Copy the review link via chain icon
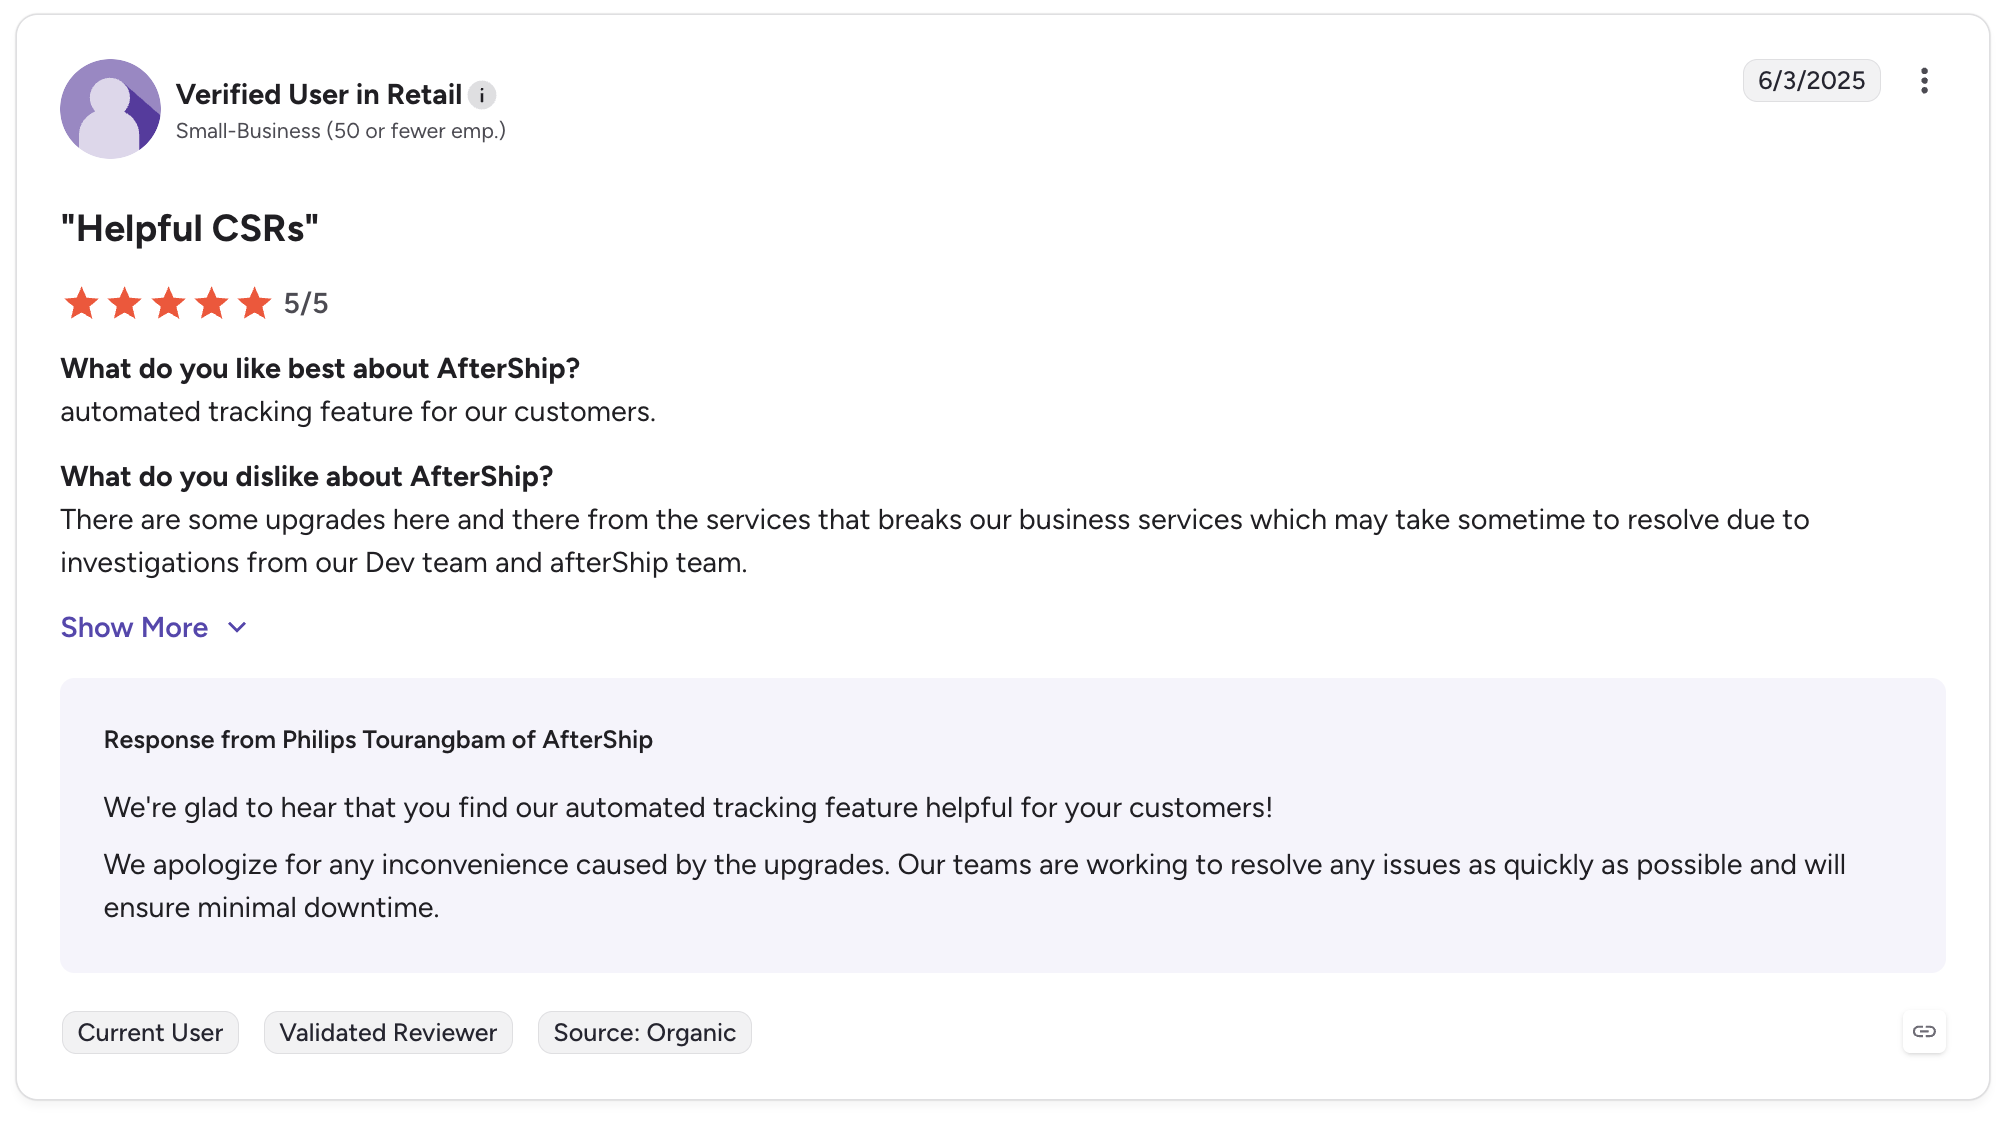This screenshot has height=1122, width=2006. pyautogui.click(x=1924, y=1032)
